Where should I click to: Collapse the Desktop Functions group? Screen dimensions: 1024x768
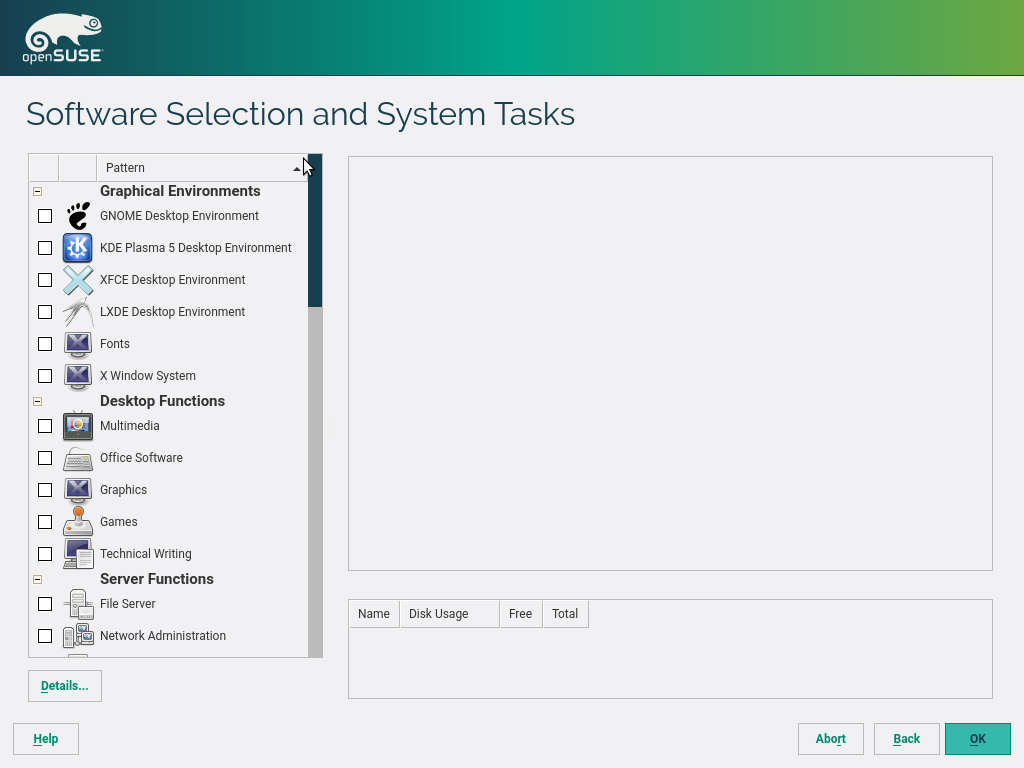pos(37,402)
